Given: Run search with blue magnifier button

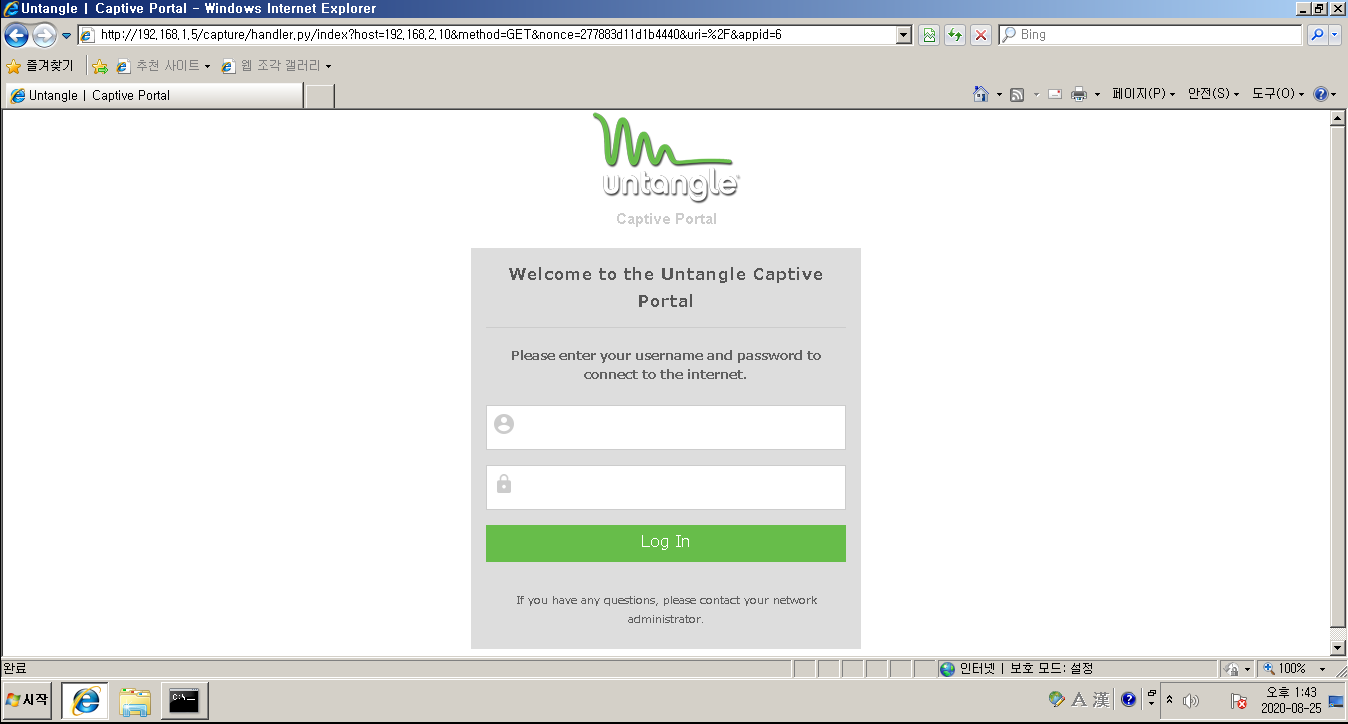Looking at the screenshot, I should point(1317,35).
